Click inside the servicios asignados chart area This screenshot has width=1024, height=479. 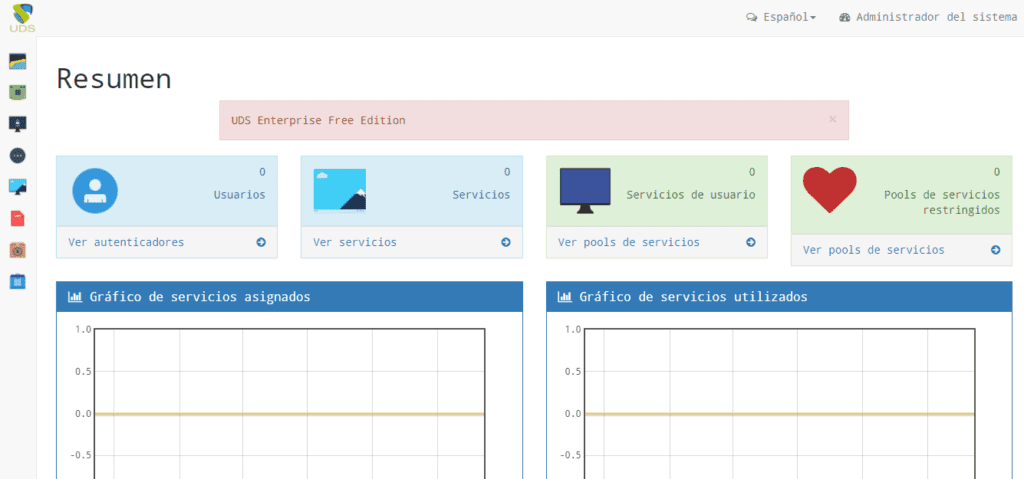[289, 404]
